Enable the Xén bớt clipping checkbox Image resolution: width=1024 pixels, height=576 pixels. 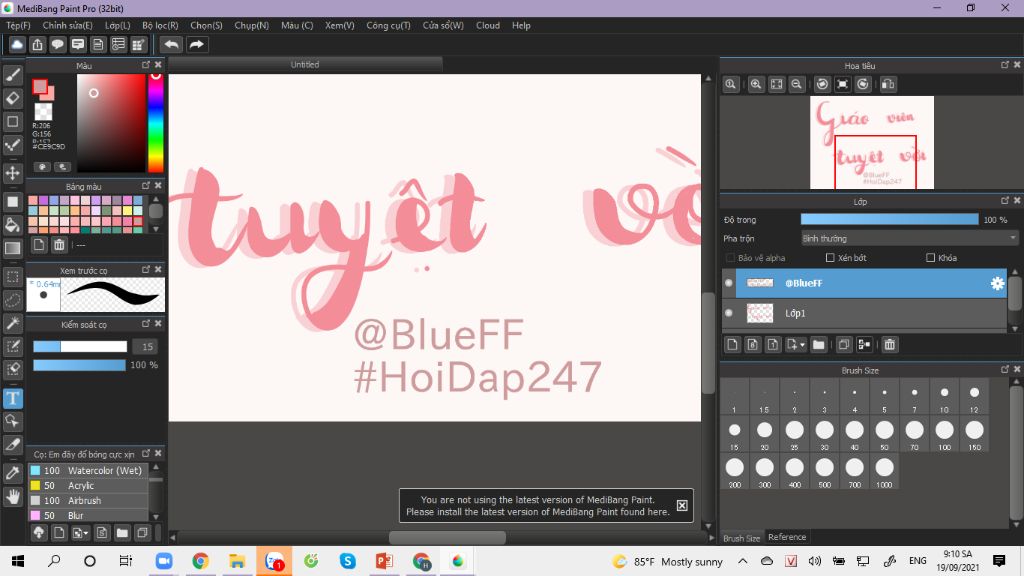click(830, 258)
